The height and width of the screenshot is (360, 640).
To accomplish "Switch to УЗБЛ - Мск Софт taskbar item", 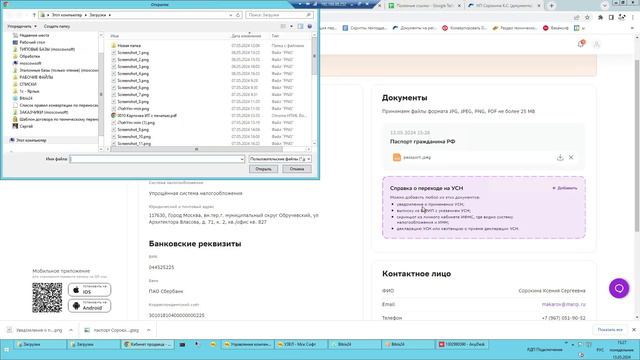I will [x=300, y=345].
